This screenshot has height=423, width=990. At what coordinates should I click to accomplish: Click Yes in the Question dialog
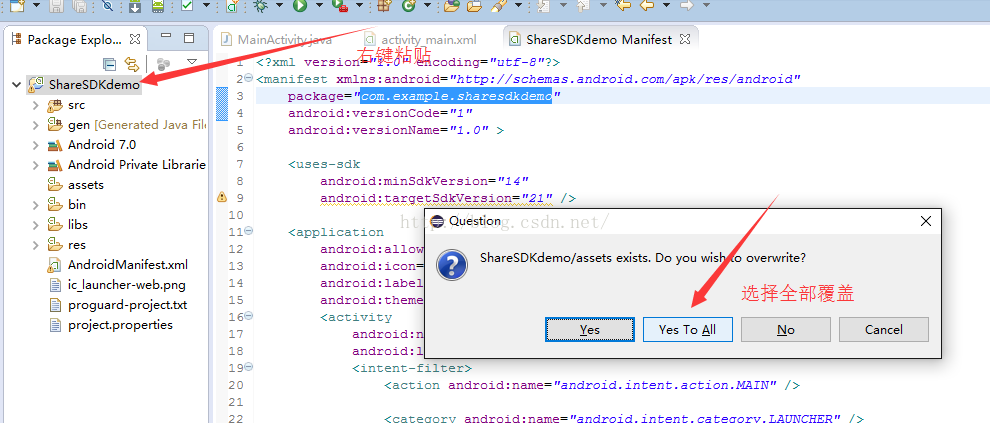[x=590, y=330]
